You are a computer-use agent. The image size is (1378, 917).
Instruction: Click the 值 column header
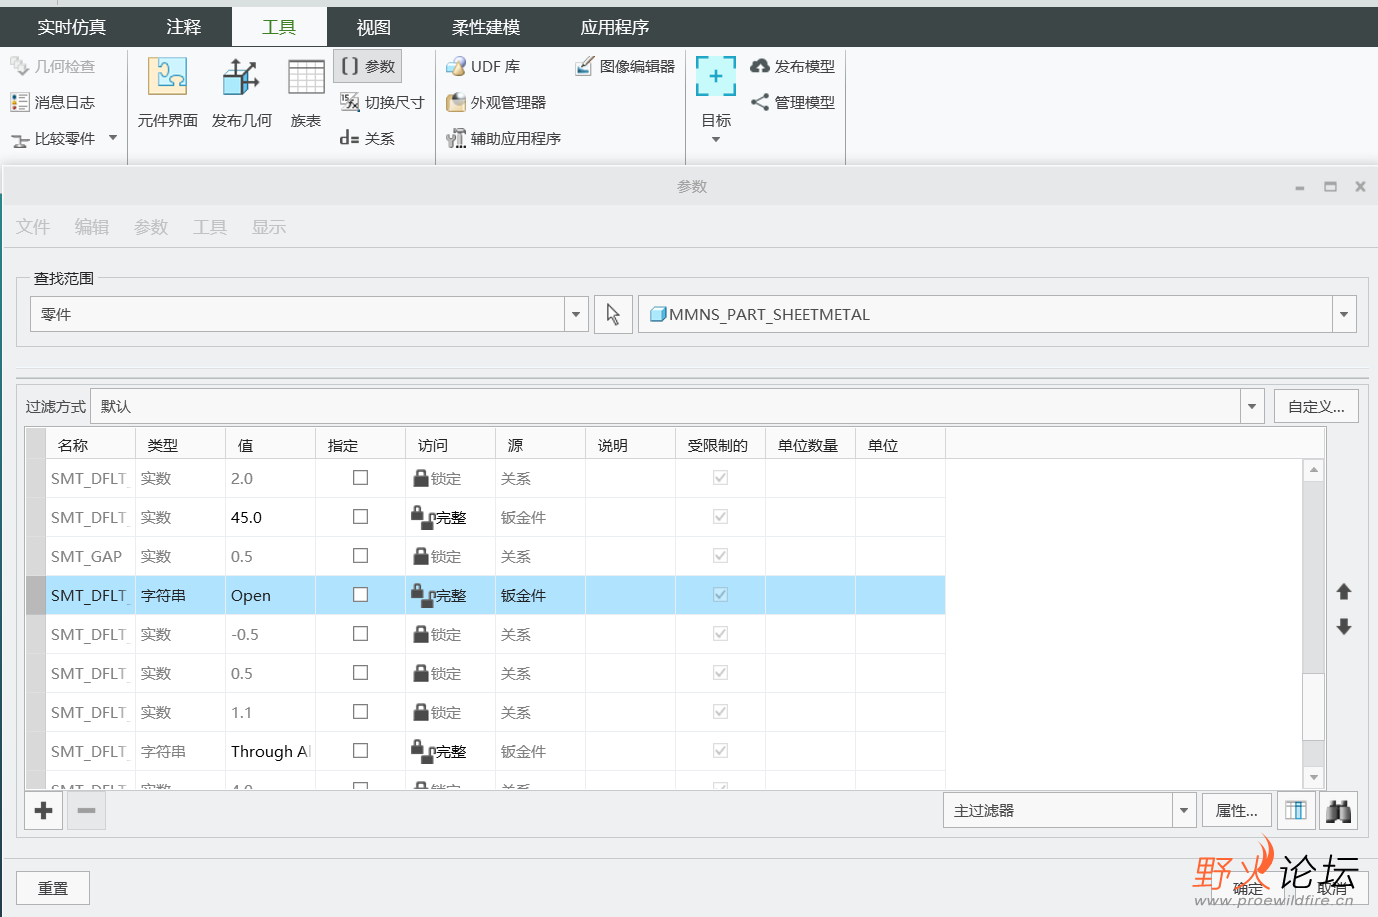[270, 445]
